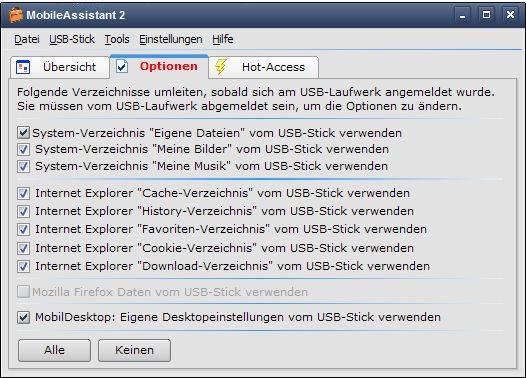Click the MobileAssistant briefcase icon in title bar
526x378 pixels.
click(15, 15)
